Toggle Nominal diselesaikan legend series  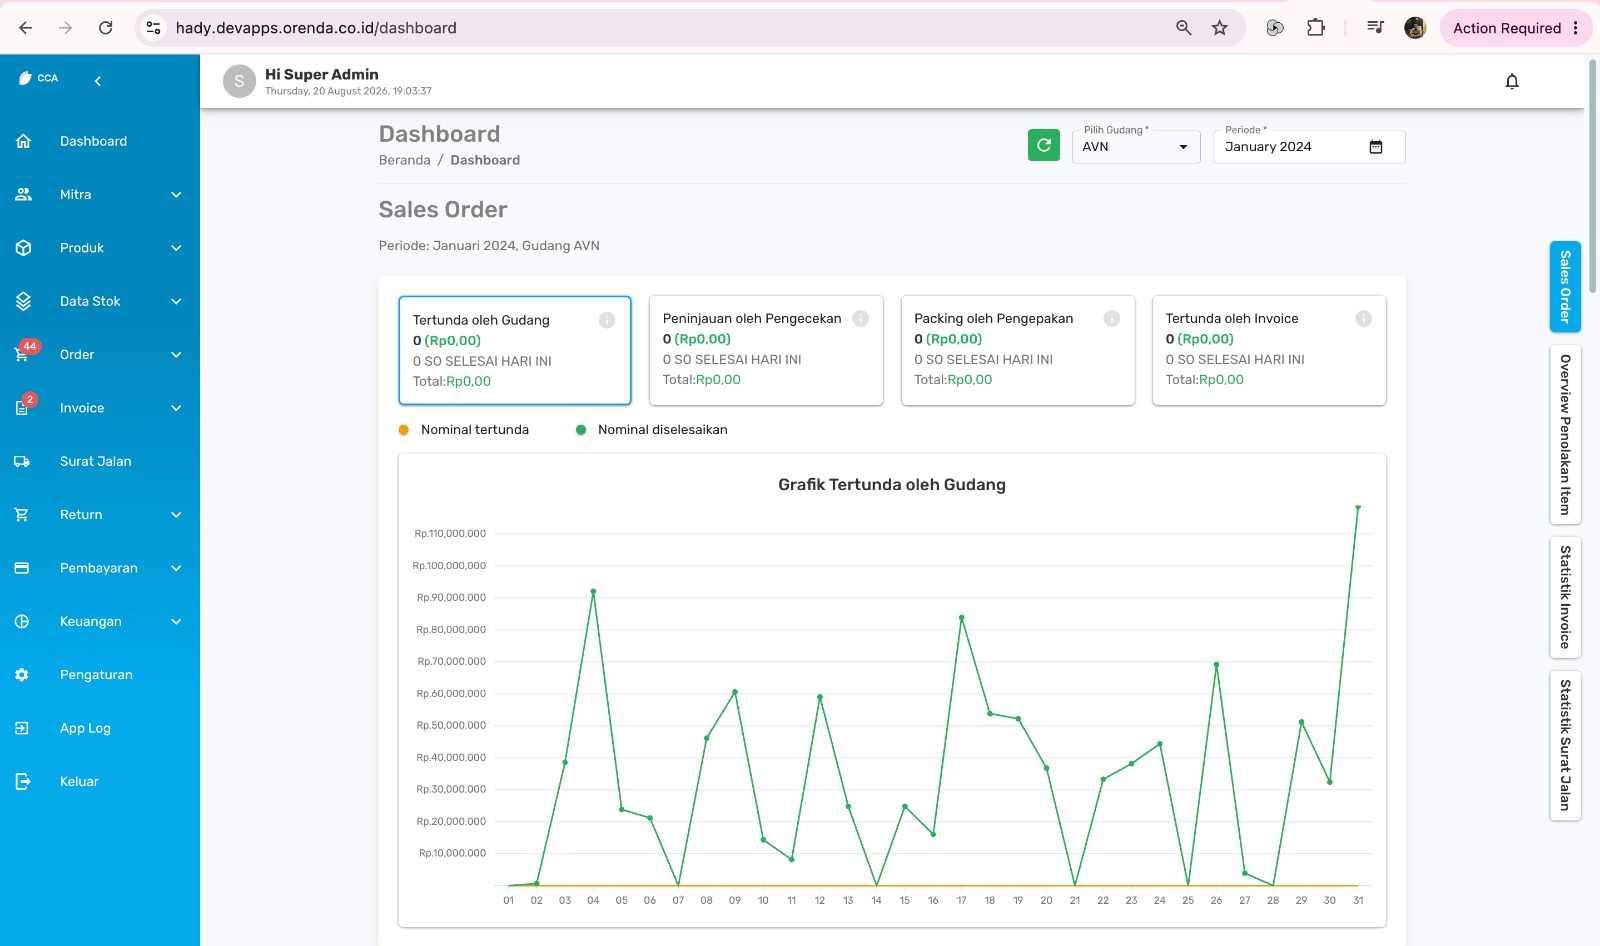coord(652,430)
